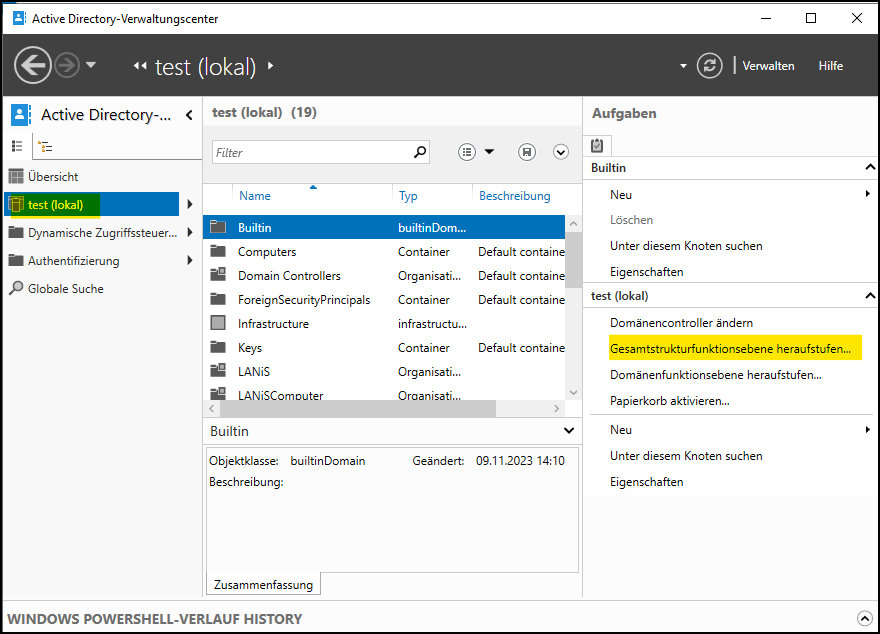Click Papierkorb aktivieren
The image size is (880, 634).
pos(670,401)
